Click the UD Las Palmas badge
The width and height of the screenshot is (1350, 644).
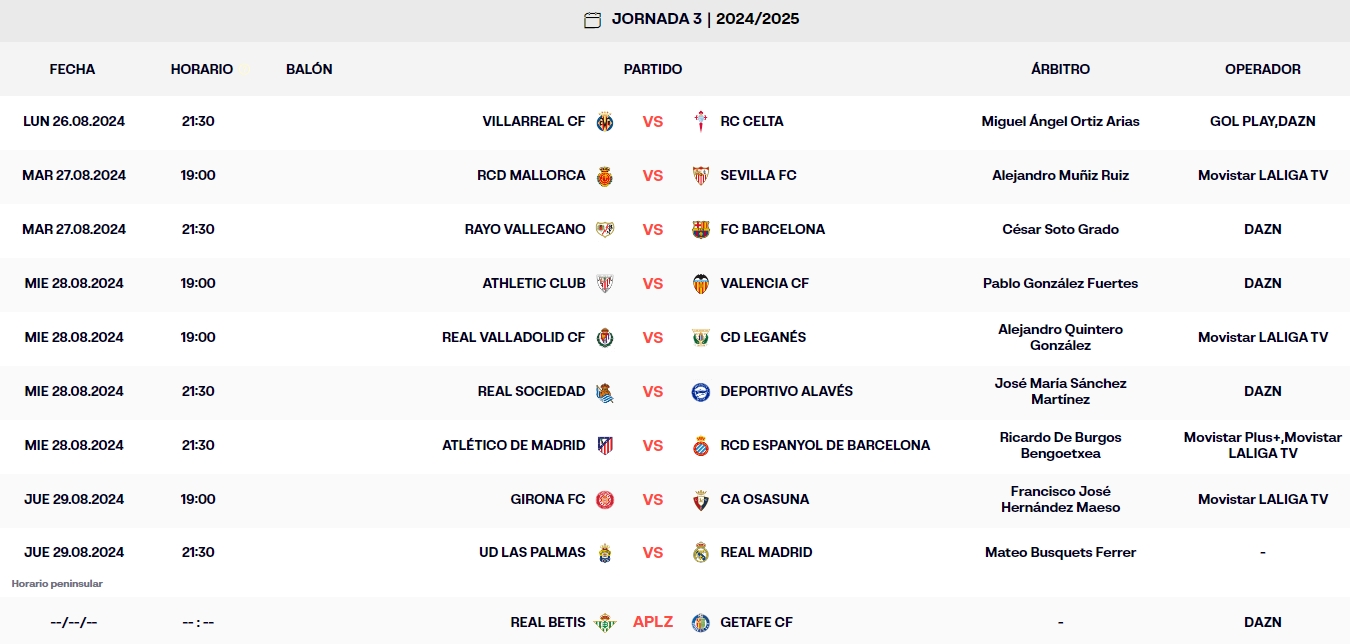coord(607,552)
